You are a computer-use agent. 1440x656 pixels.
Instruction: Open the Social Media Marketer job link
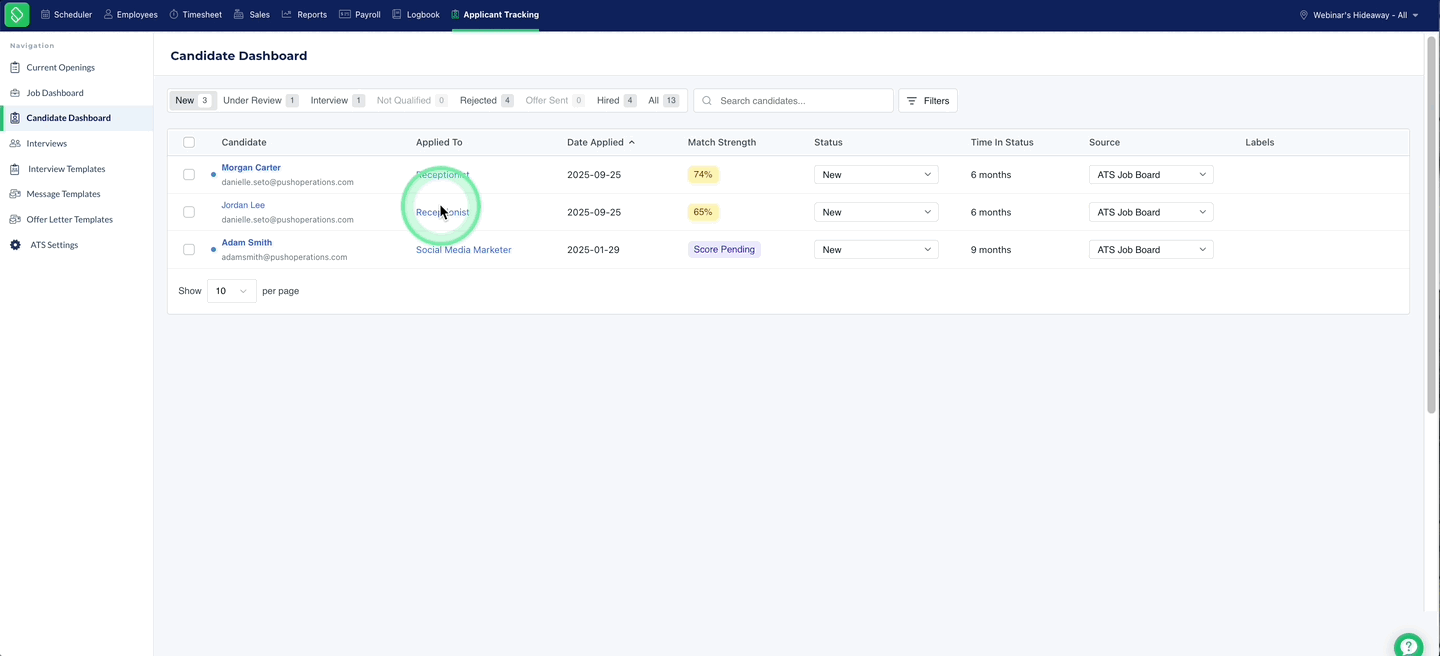tap(464, 250)
